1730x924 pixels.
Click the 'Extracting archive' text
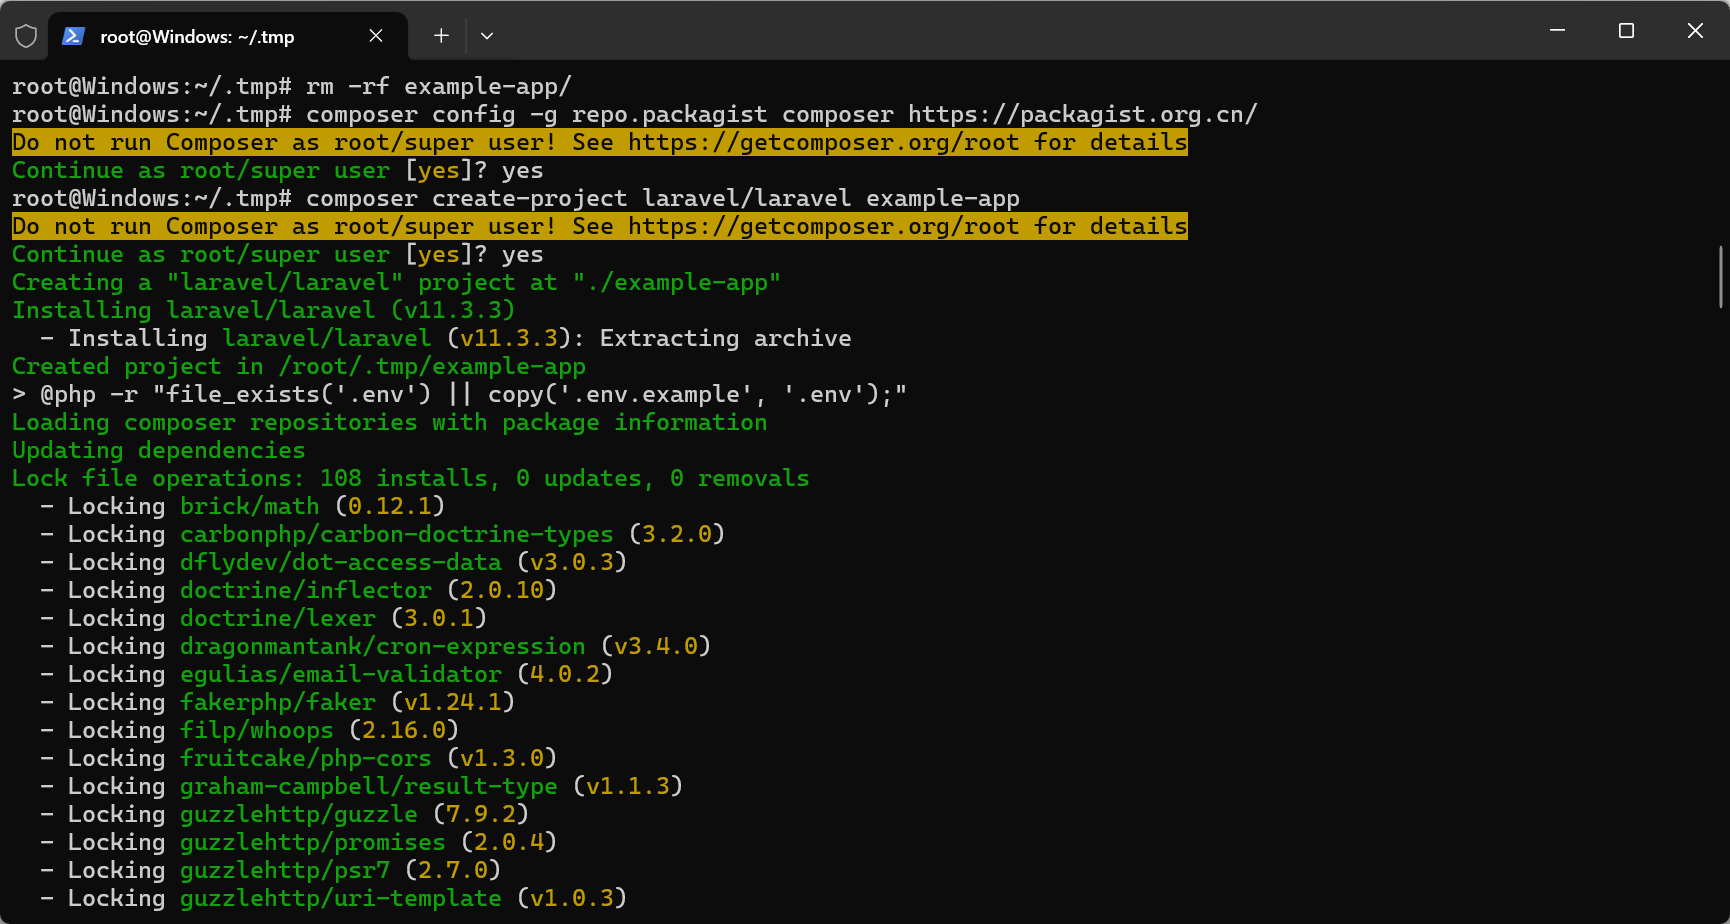click(726, 338)
